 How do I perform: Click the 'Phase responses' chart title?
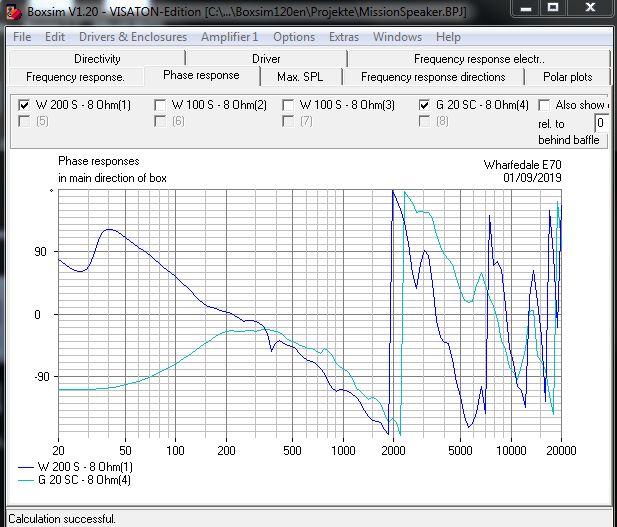click(x=99, y=161)
